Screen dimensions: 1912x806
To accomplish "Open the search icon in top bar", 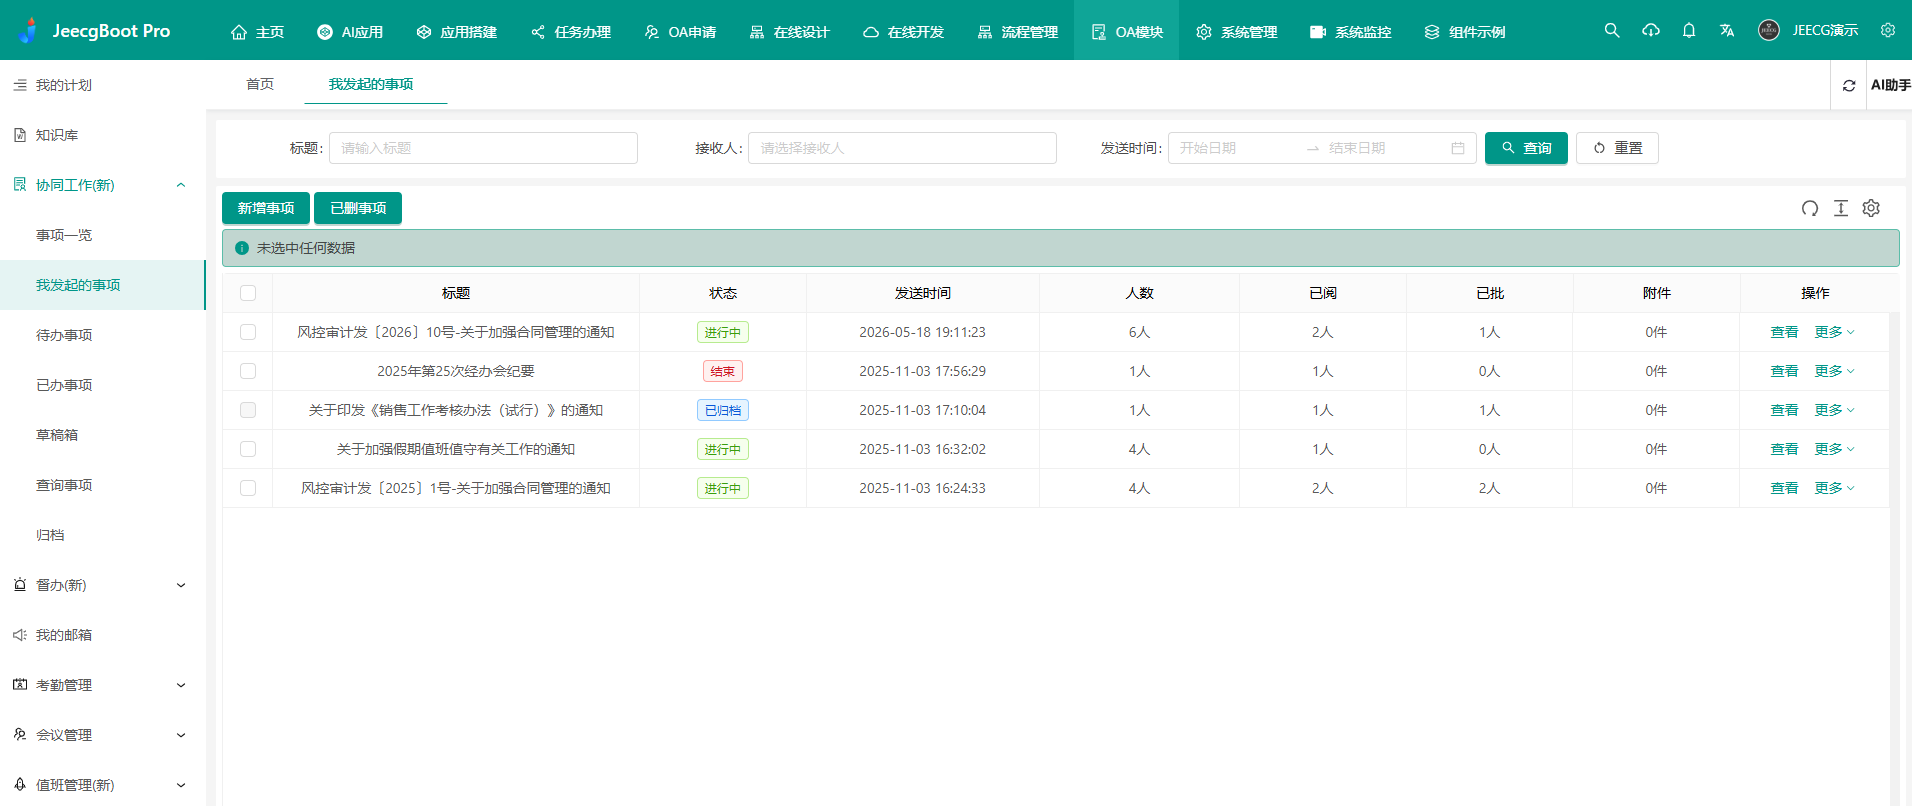I will 1612,30.
